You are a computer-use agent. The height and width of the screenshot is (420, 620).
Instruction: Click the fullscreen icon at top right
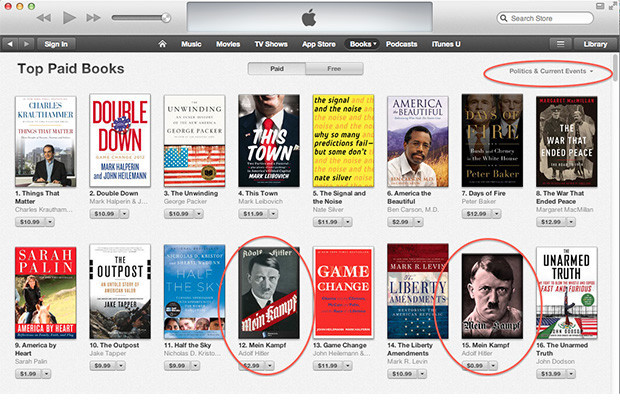point(614,6)
